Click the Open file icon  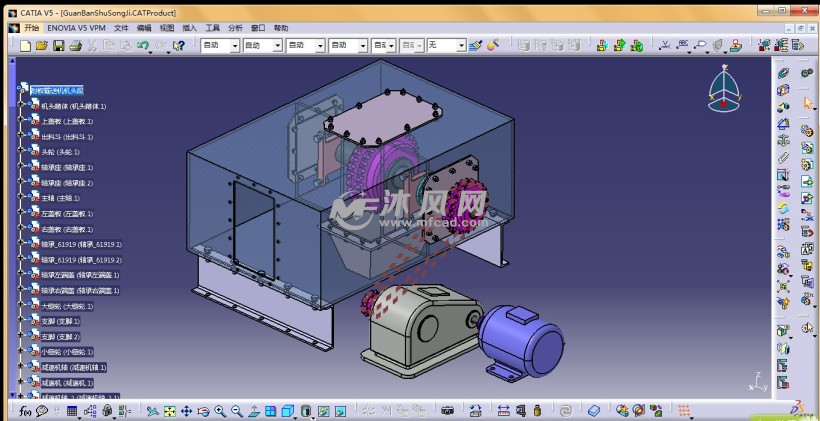pyautogui.click(x=41, y=46)
